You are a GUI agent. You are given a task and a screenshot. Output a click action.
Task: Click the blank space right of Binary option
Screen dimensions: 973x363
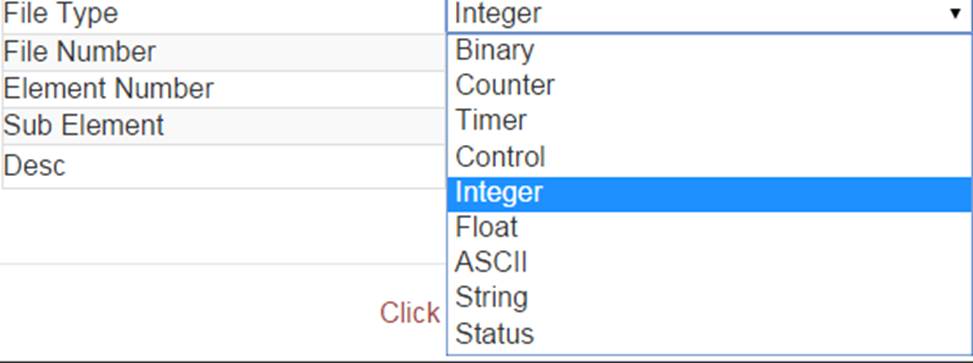coord(753,51)
